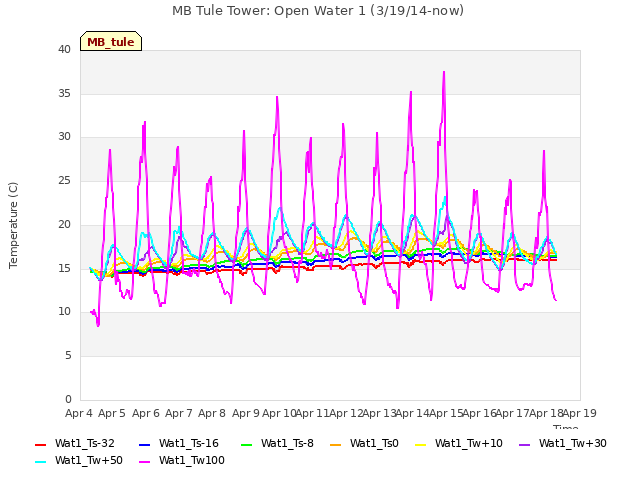
Task: Click the 25 y-axis tick label
Action: (64, 180)
